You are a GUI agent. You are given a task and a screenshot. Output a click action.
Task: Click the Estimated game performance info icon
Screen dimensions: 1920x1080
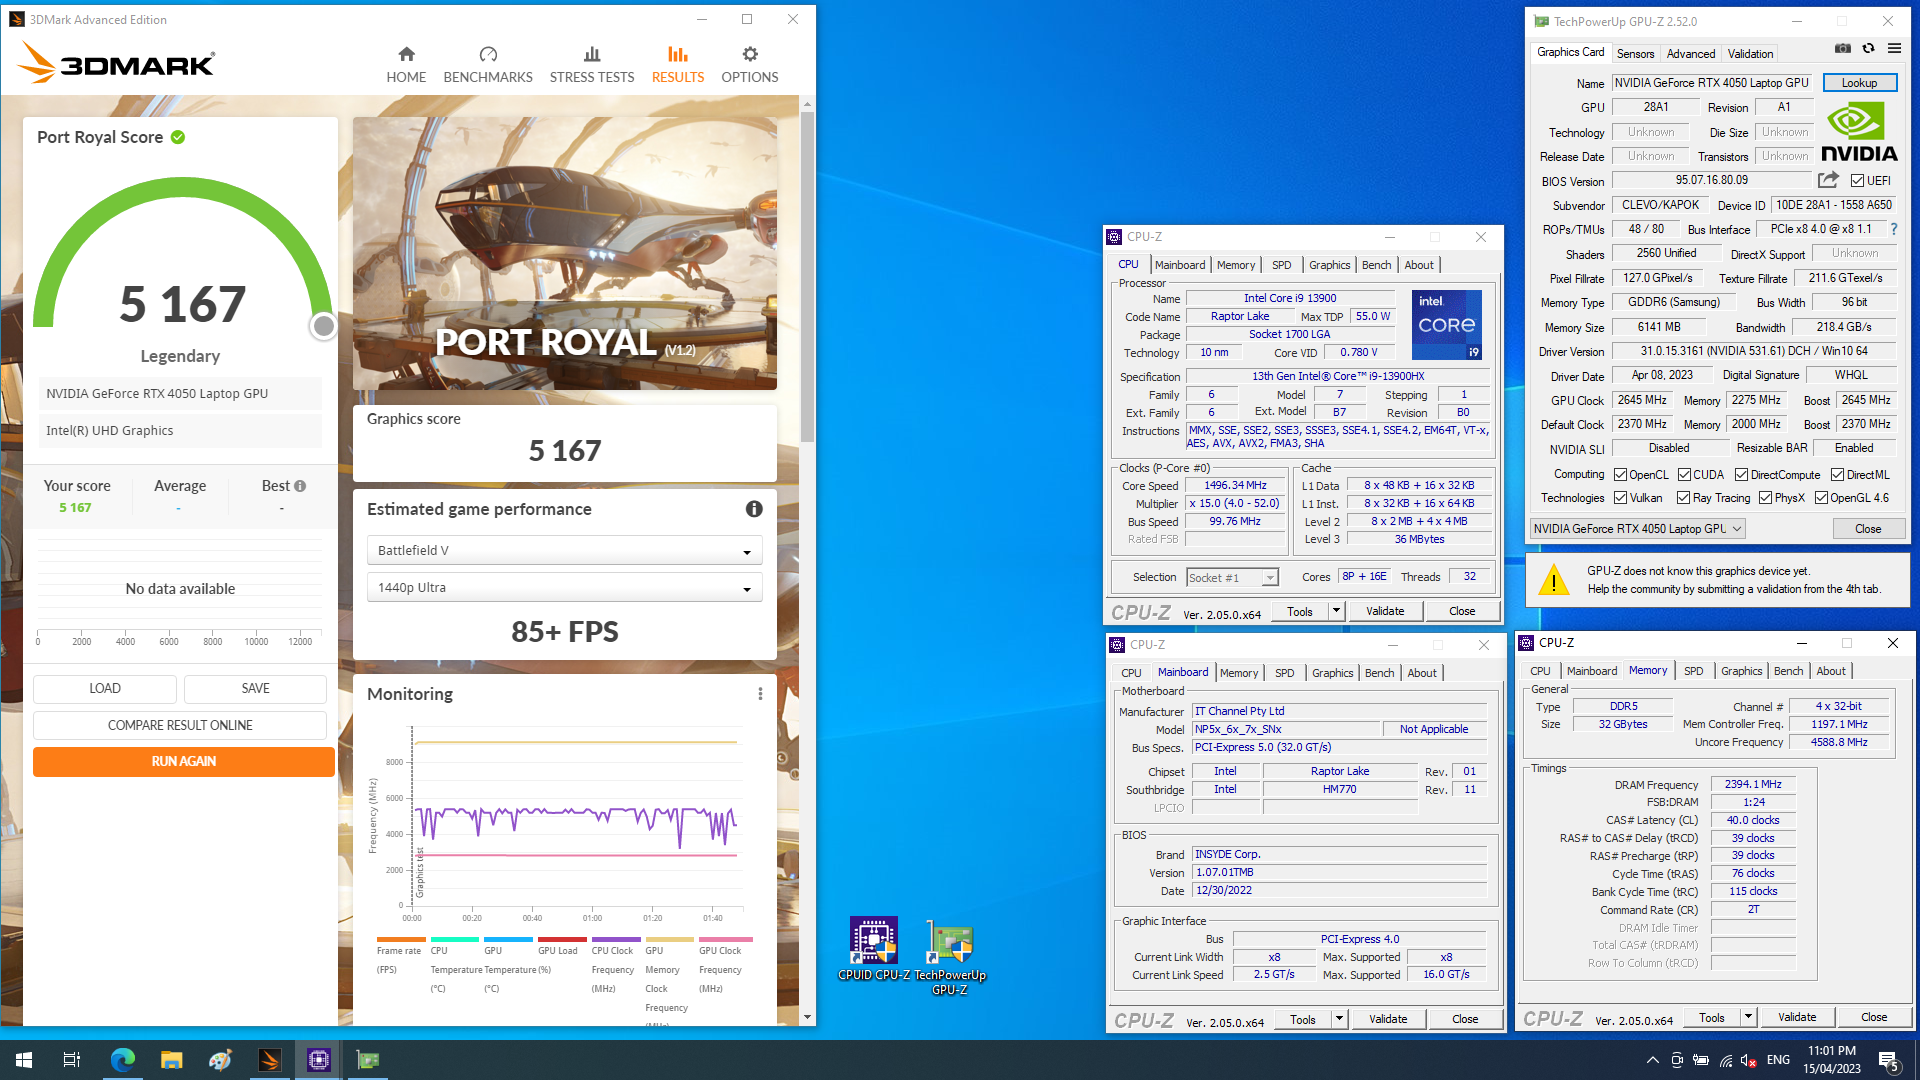[x=754, y=509]
